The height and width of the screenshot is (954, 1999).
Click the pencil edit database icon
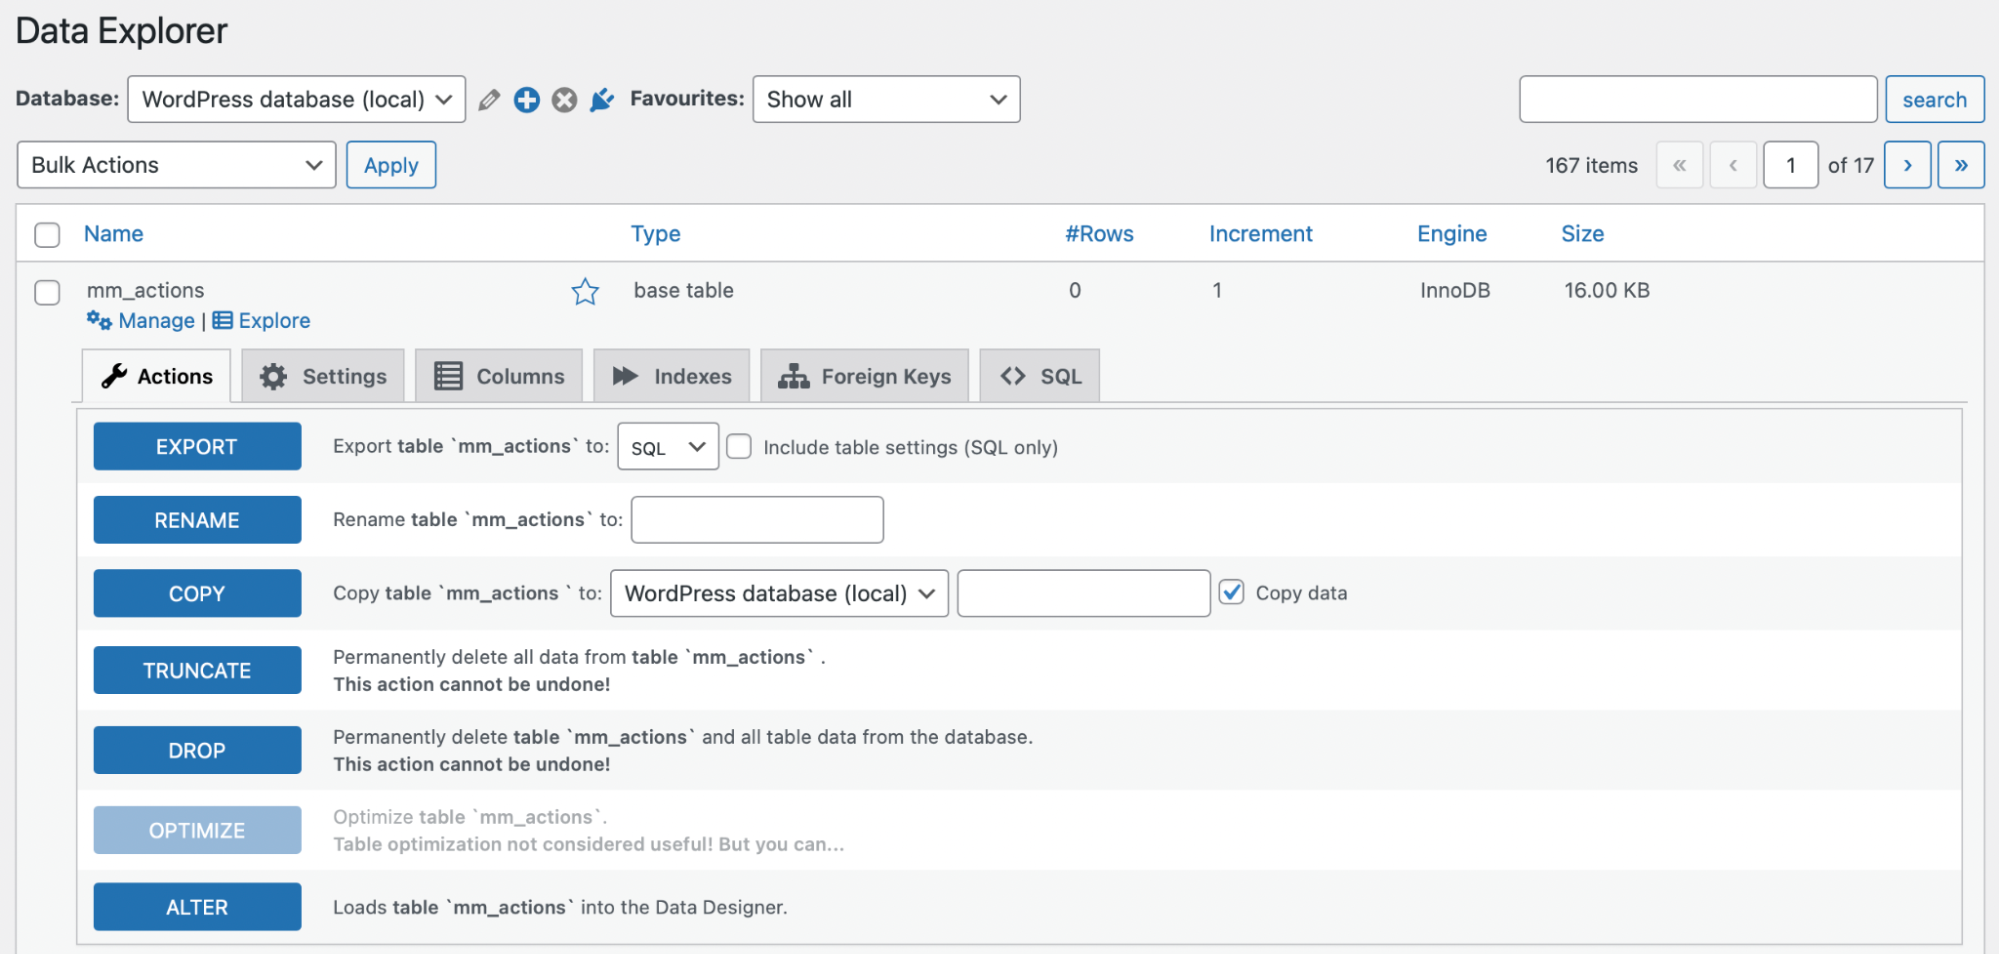[x=489, y=100]
